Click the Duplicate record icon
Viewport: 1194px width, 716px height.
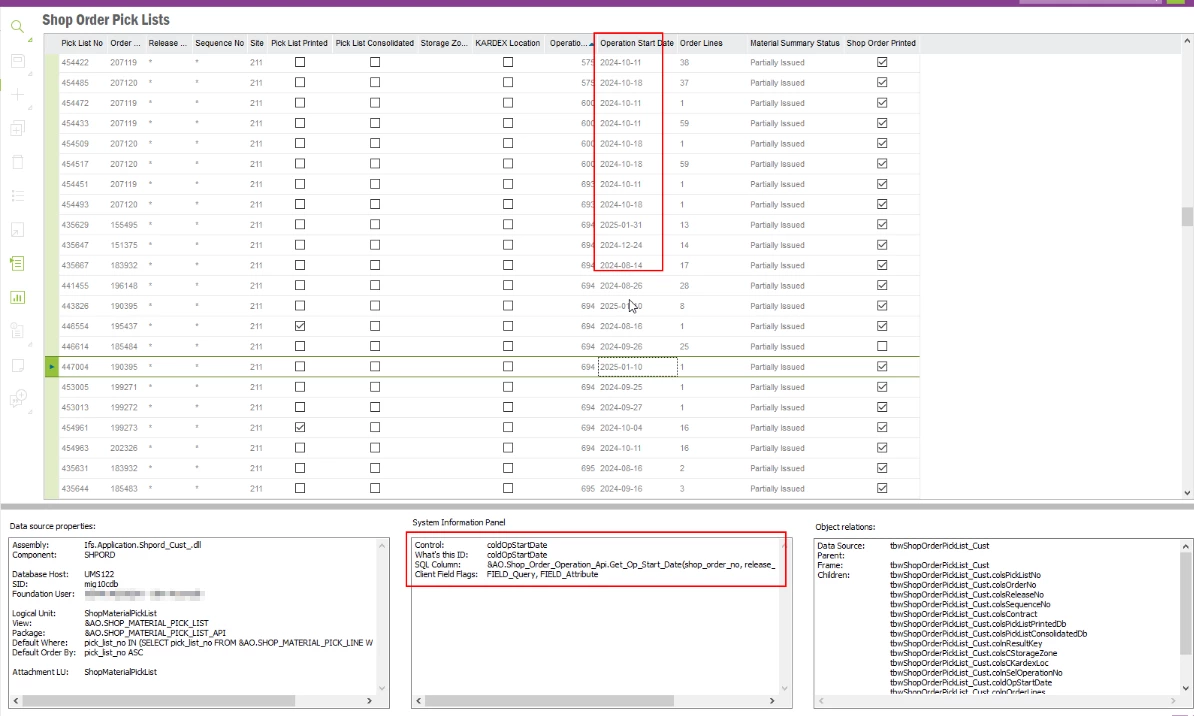click(x=18, y=128)
